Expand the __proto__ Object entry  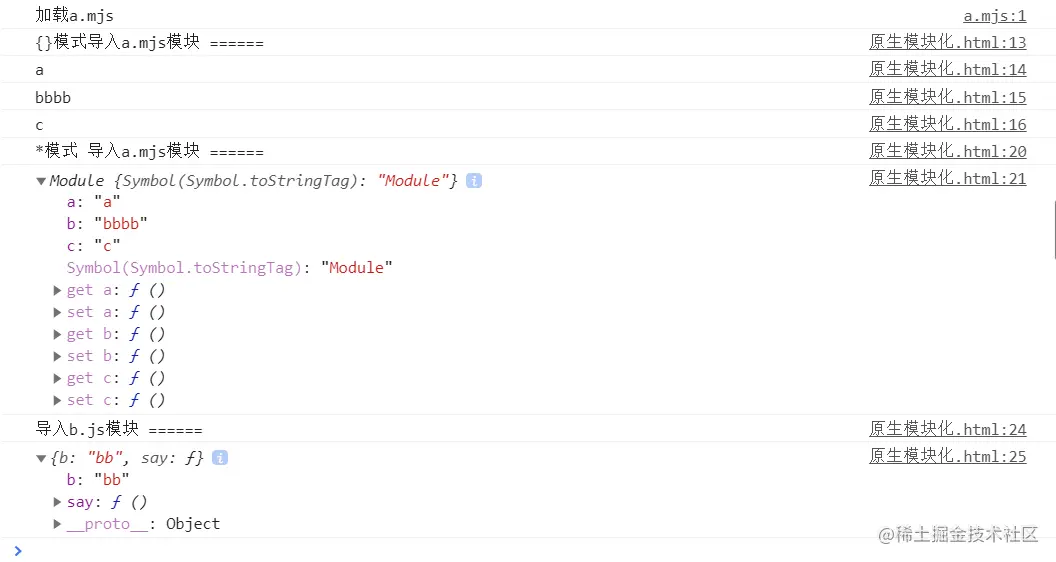pyautogui.click(x=57, y=524)
